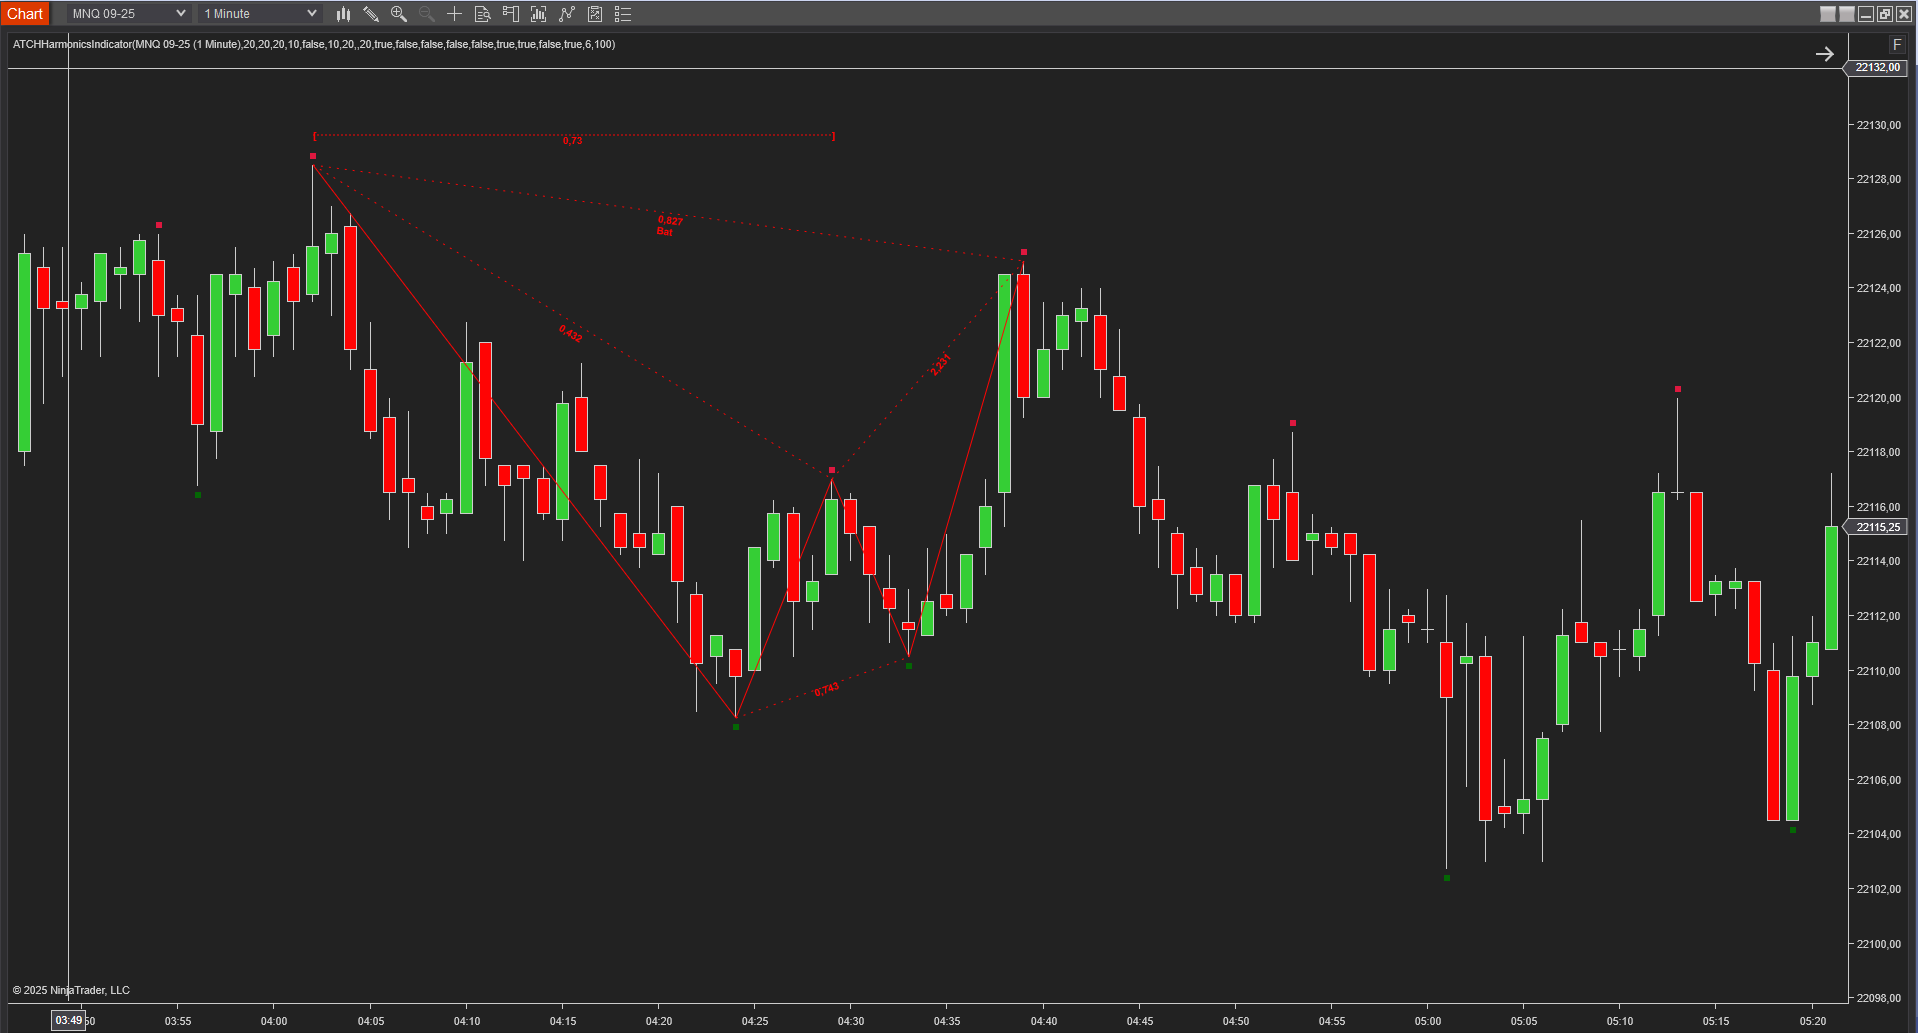Click the zoom out magnifier icon
This screenshot has width=1918, height=1033.
pos(427,14)
